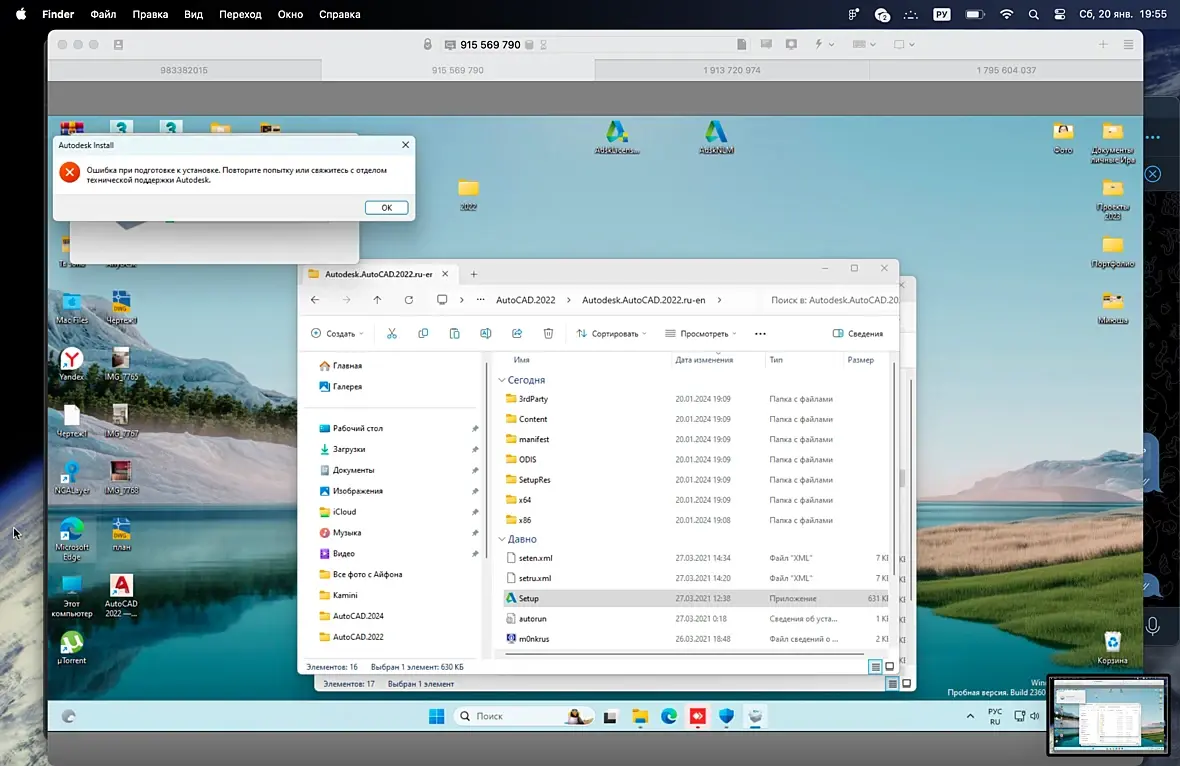Open the Переход menu in macOS menu bar
The height and width of the screenshot is (766, 1180).
coord(240,15)
